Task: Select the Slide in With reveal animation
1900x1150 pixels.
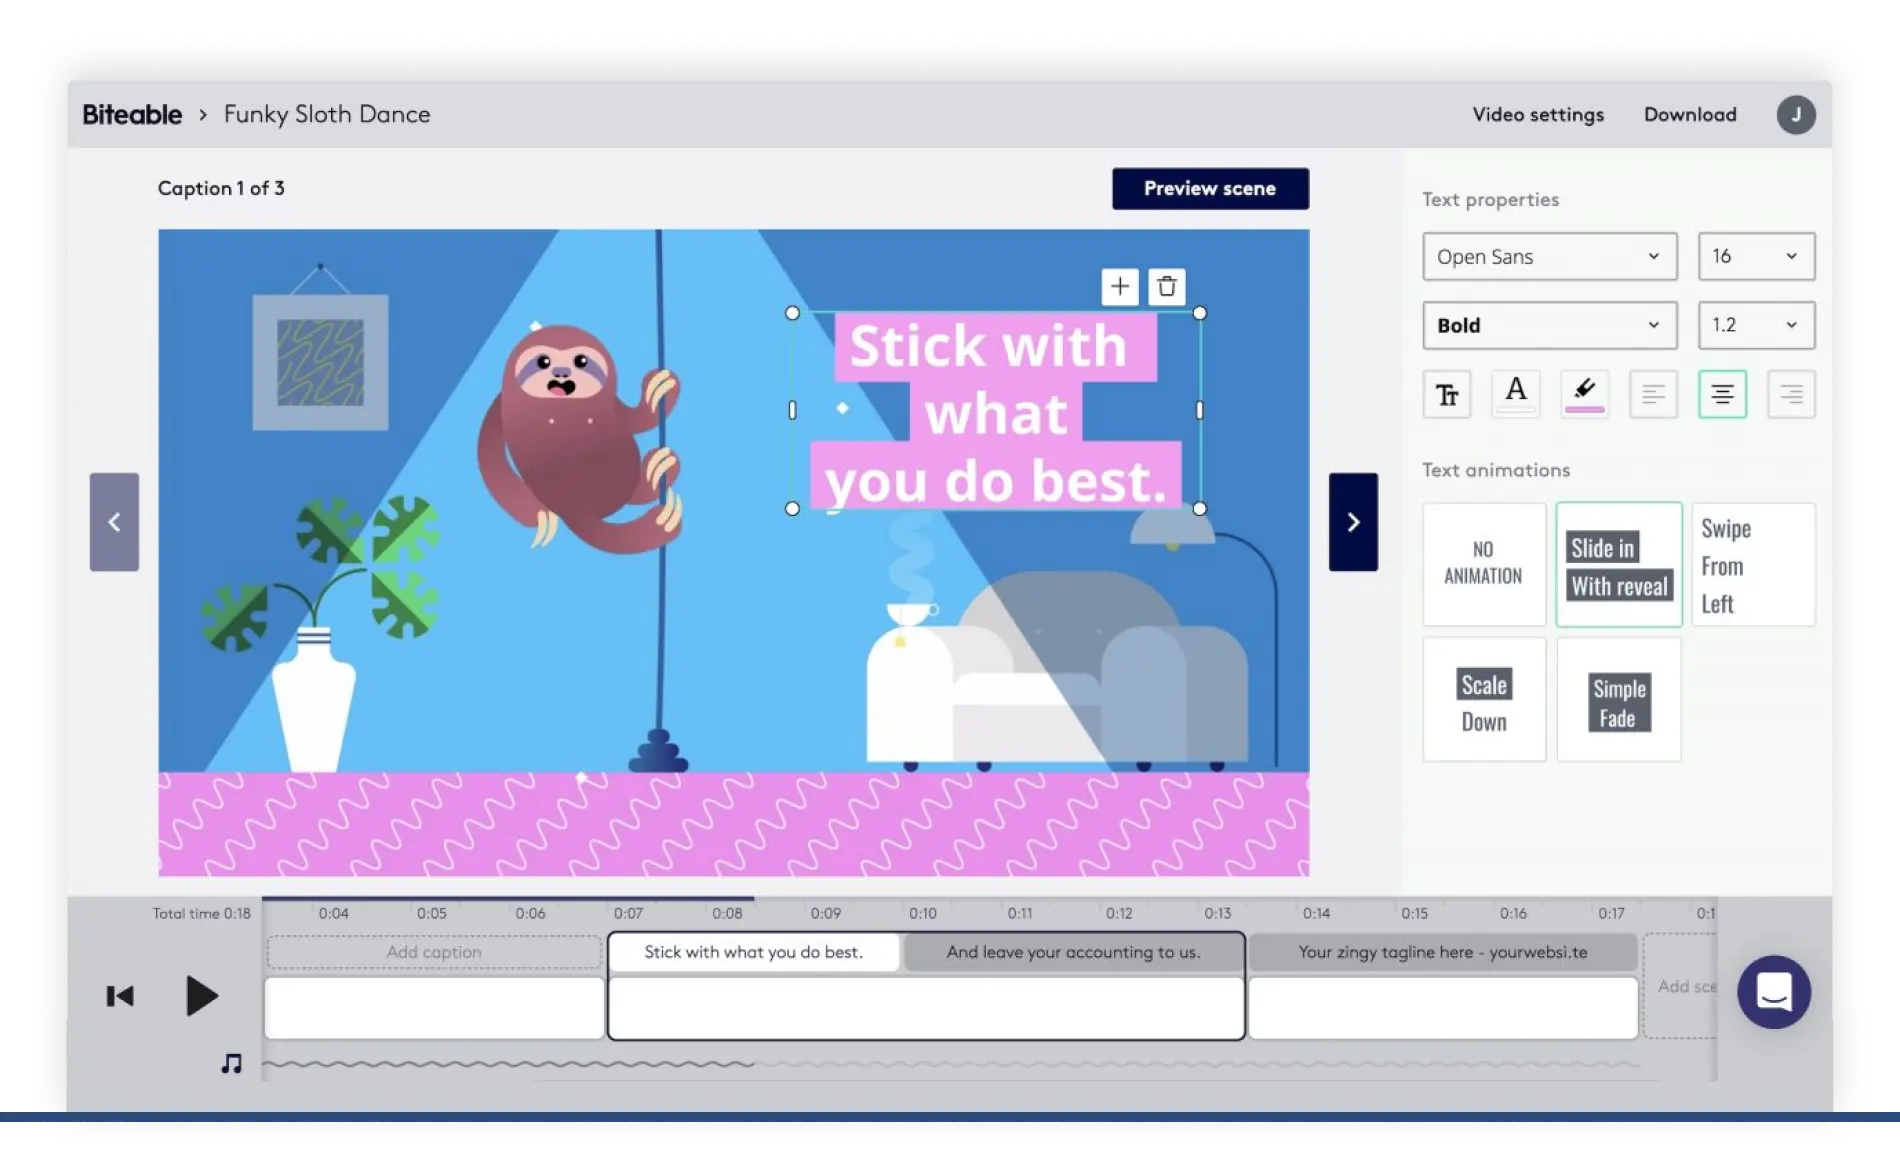Action: [x=1618, y=564]
